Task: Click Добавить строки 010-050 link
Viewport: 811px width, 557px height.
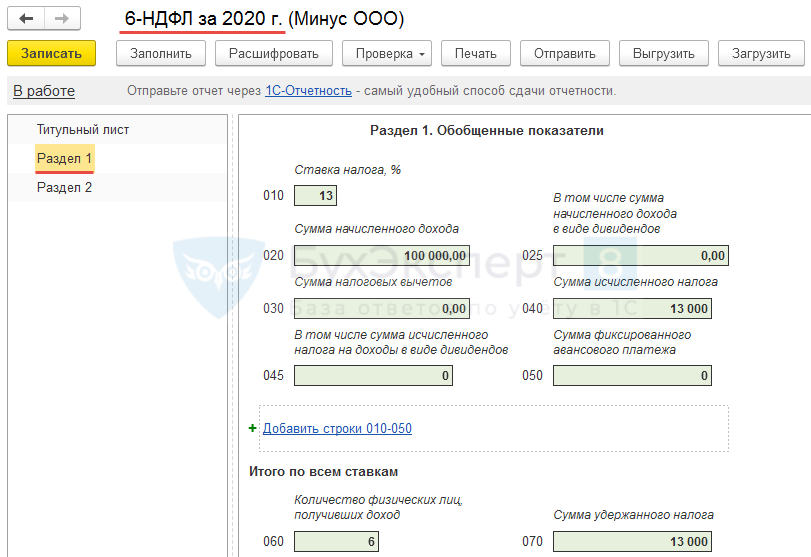Action: coord(337,428)
